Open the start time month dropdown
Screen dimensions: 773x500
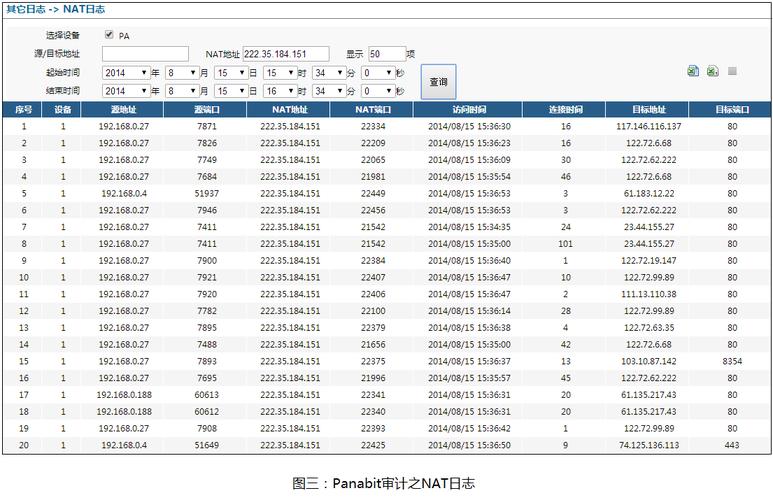(x=182, y=73)
